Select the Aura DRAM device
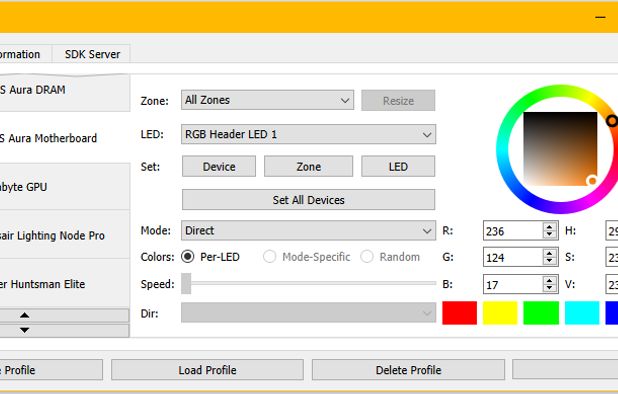Image resolution: width=618 pixels, height=394 pixels. 65,93
